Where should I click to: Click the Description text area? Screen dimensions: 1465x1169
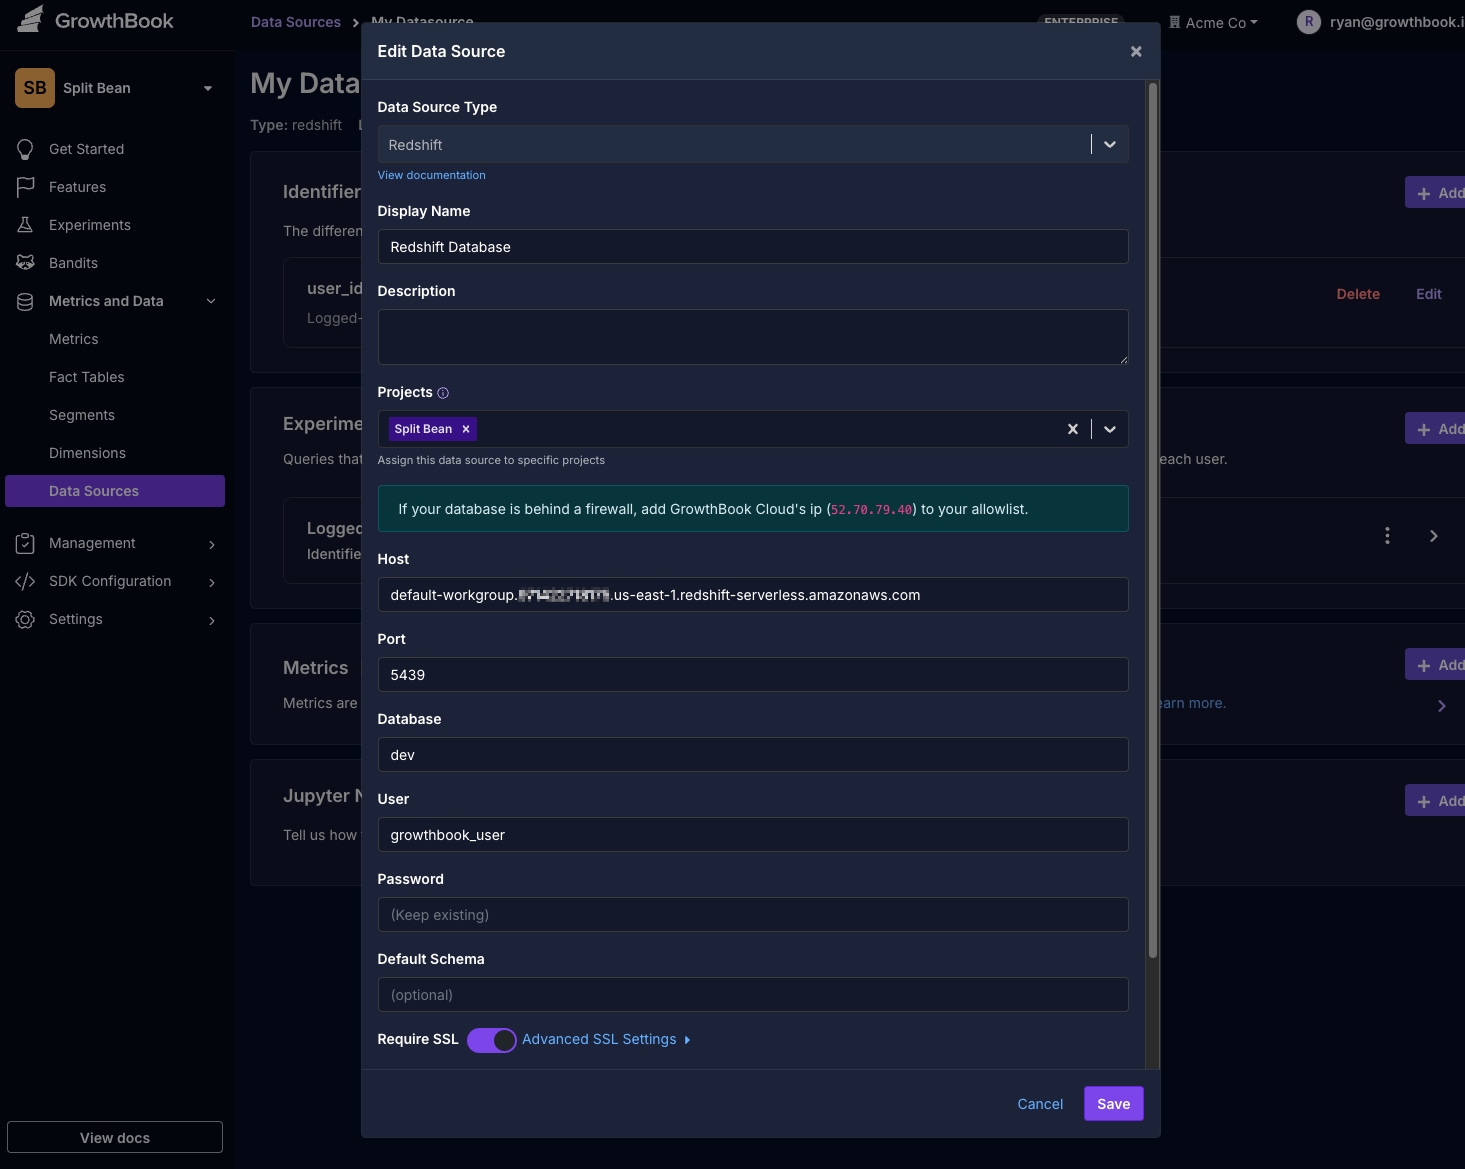tap(753, 337)
